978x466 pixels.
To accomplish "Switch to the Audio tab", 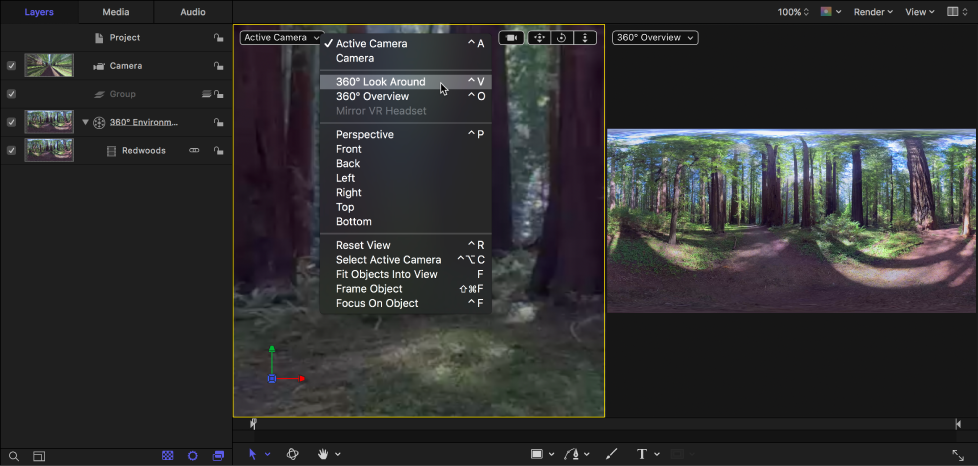I will (193, 12).
